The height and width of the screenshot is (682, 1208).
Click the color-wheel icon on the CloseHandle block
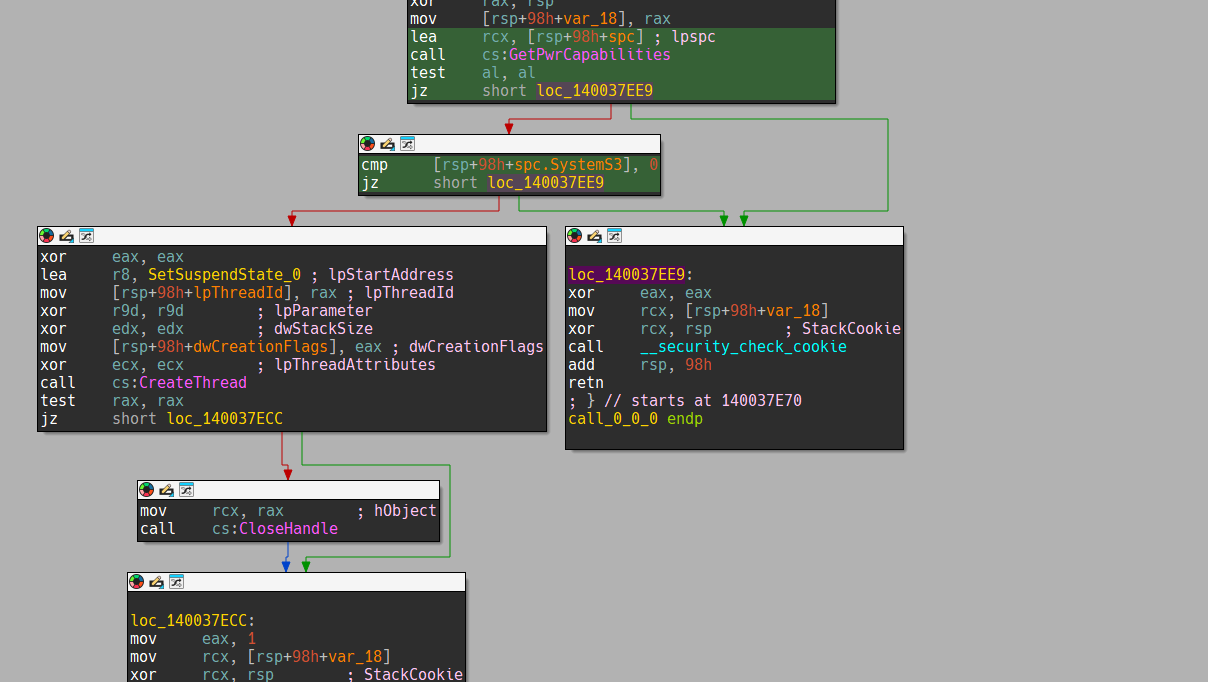(146, 490)
